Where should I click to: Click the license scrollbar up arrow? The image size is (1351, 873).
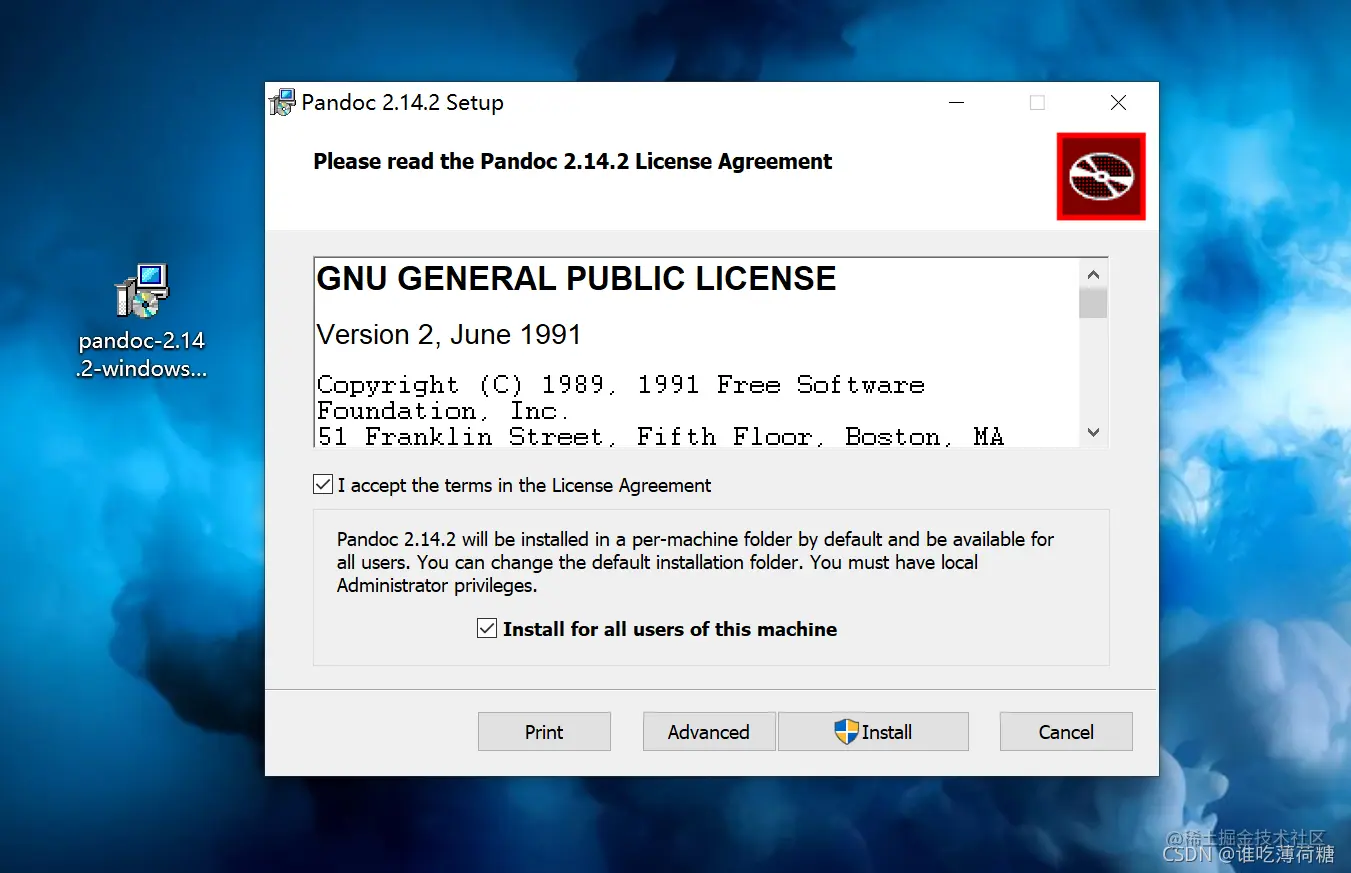click(1093, 275)
